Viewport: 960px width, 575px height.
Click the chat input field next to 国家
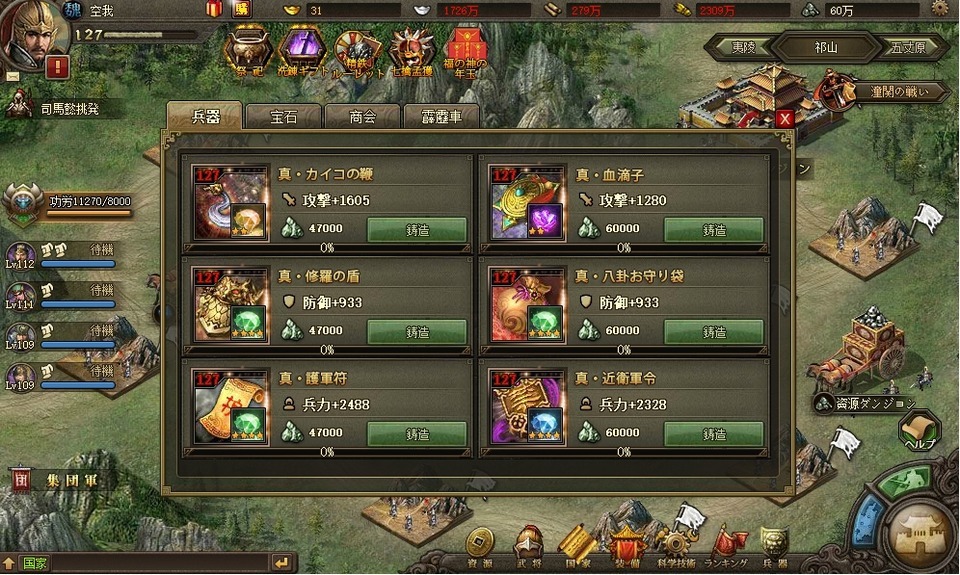159,563
